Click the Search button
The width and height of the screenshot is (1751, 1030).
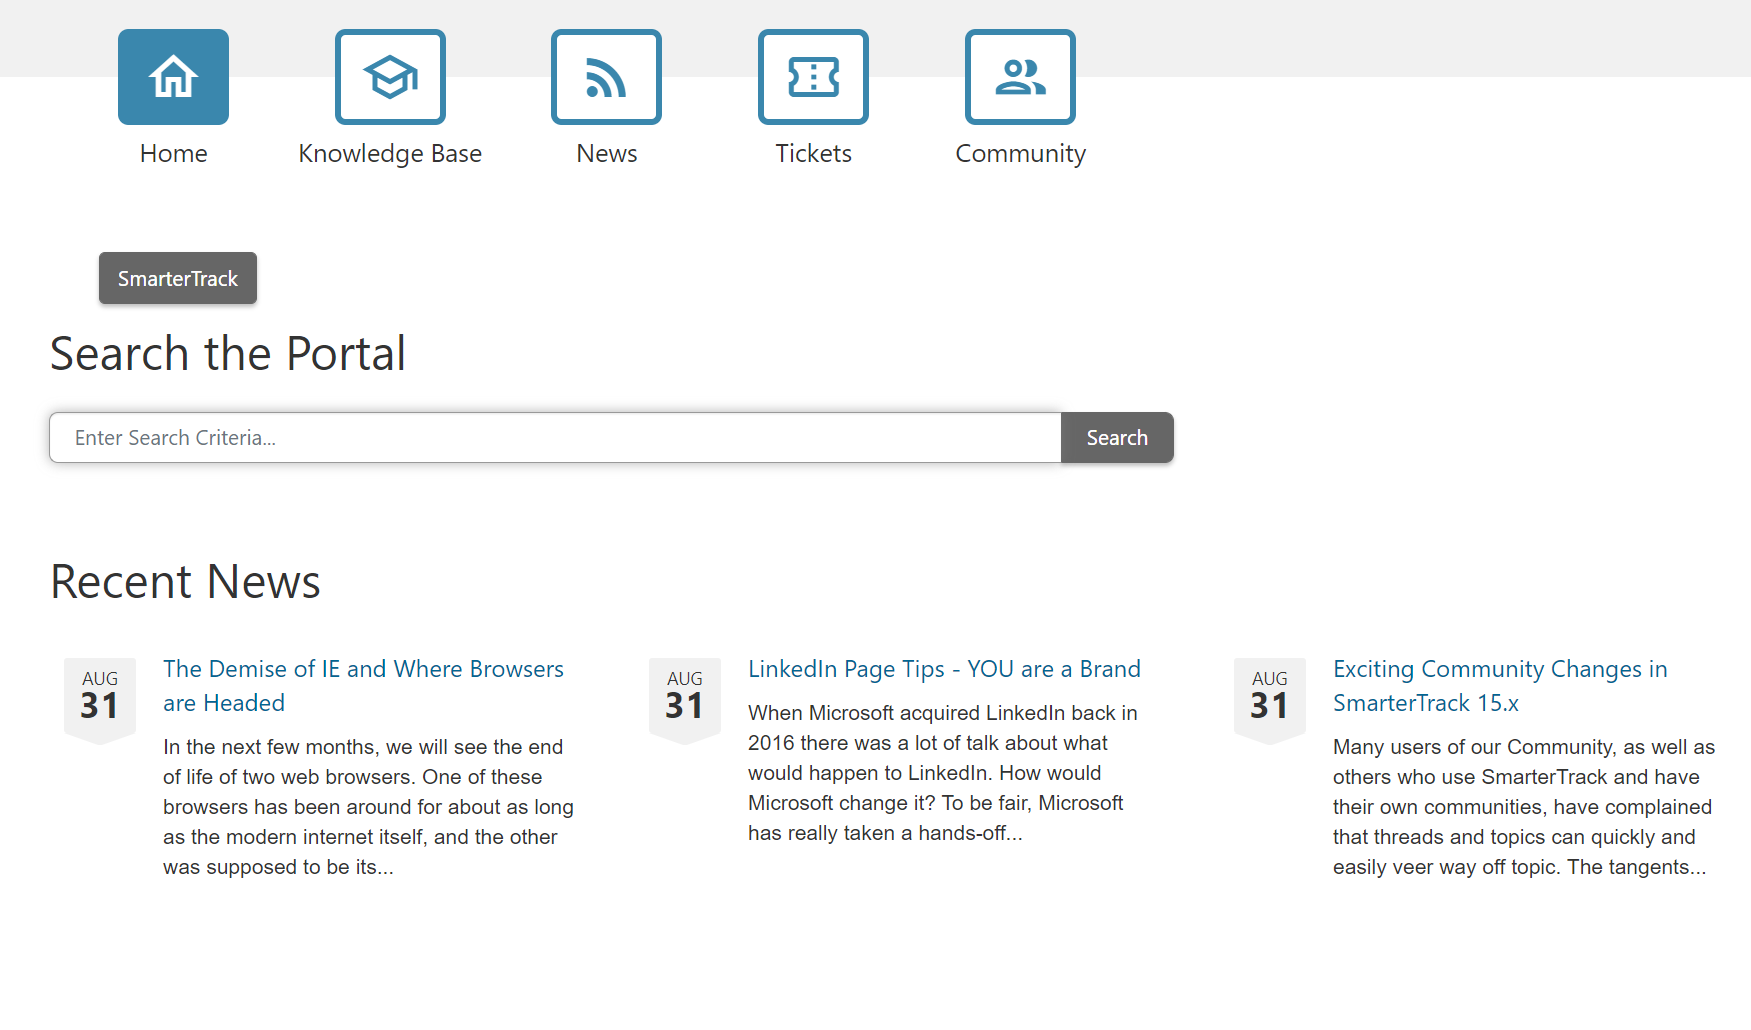tap(1117, 438)
